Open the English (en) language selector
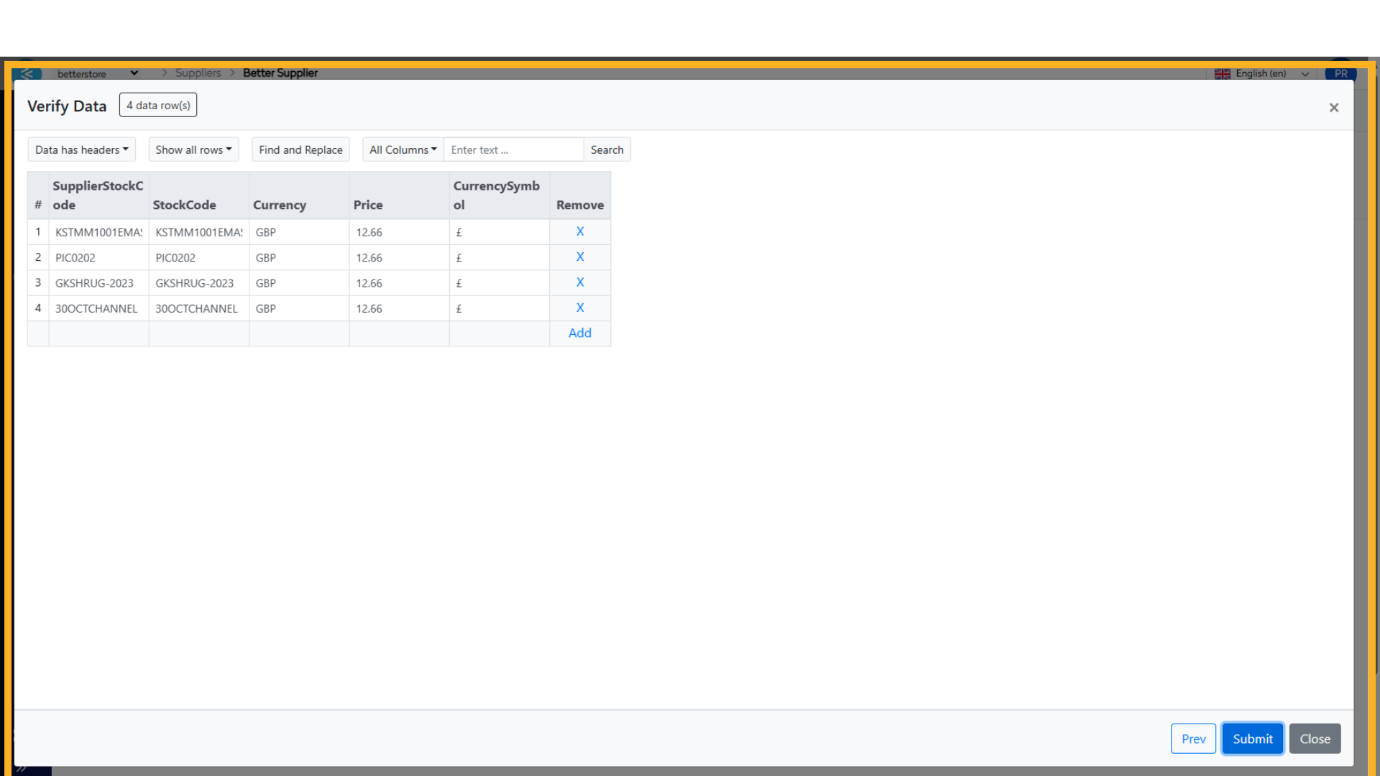 [x=1262, y=74]
